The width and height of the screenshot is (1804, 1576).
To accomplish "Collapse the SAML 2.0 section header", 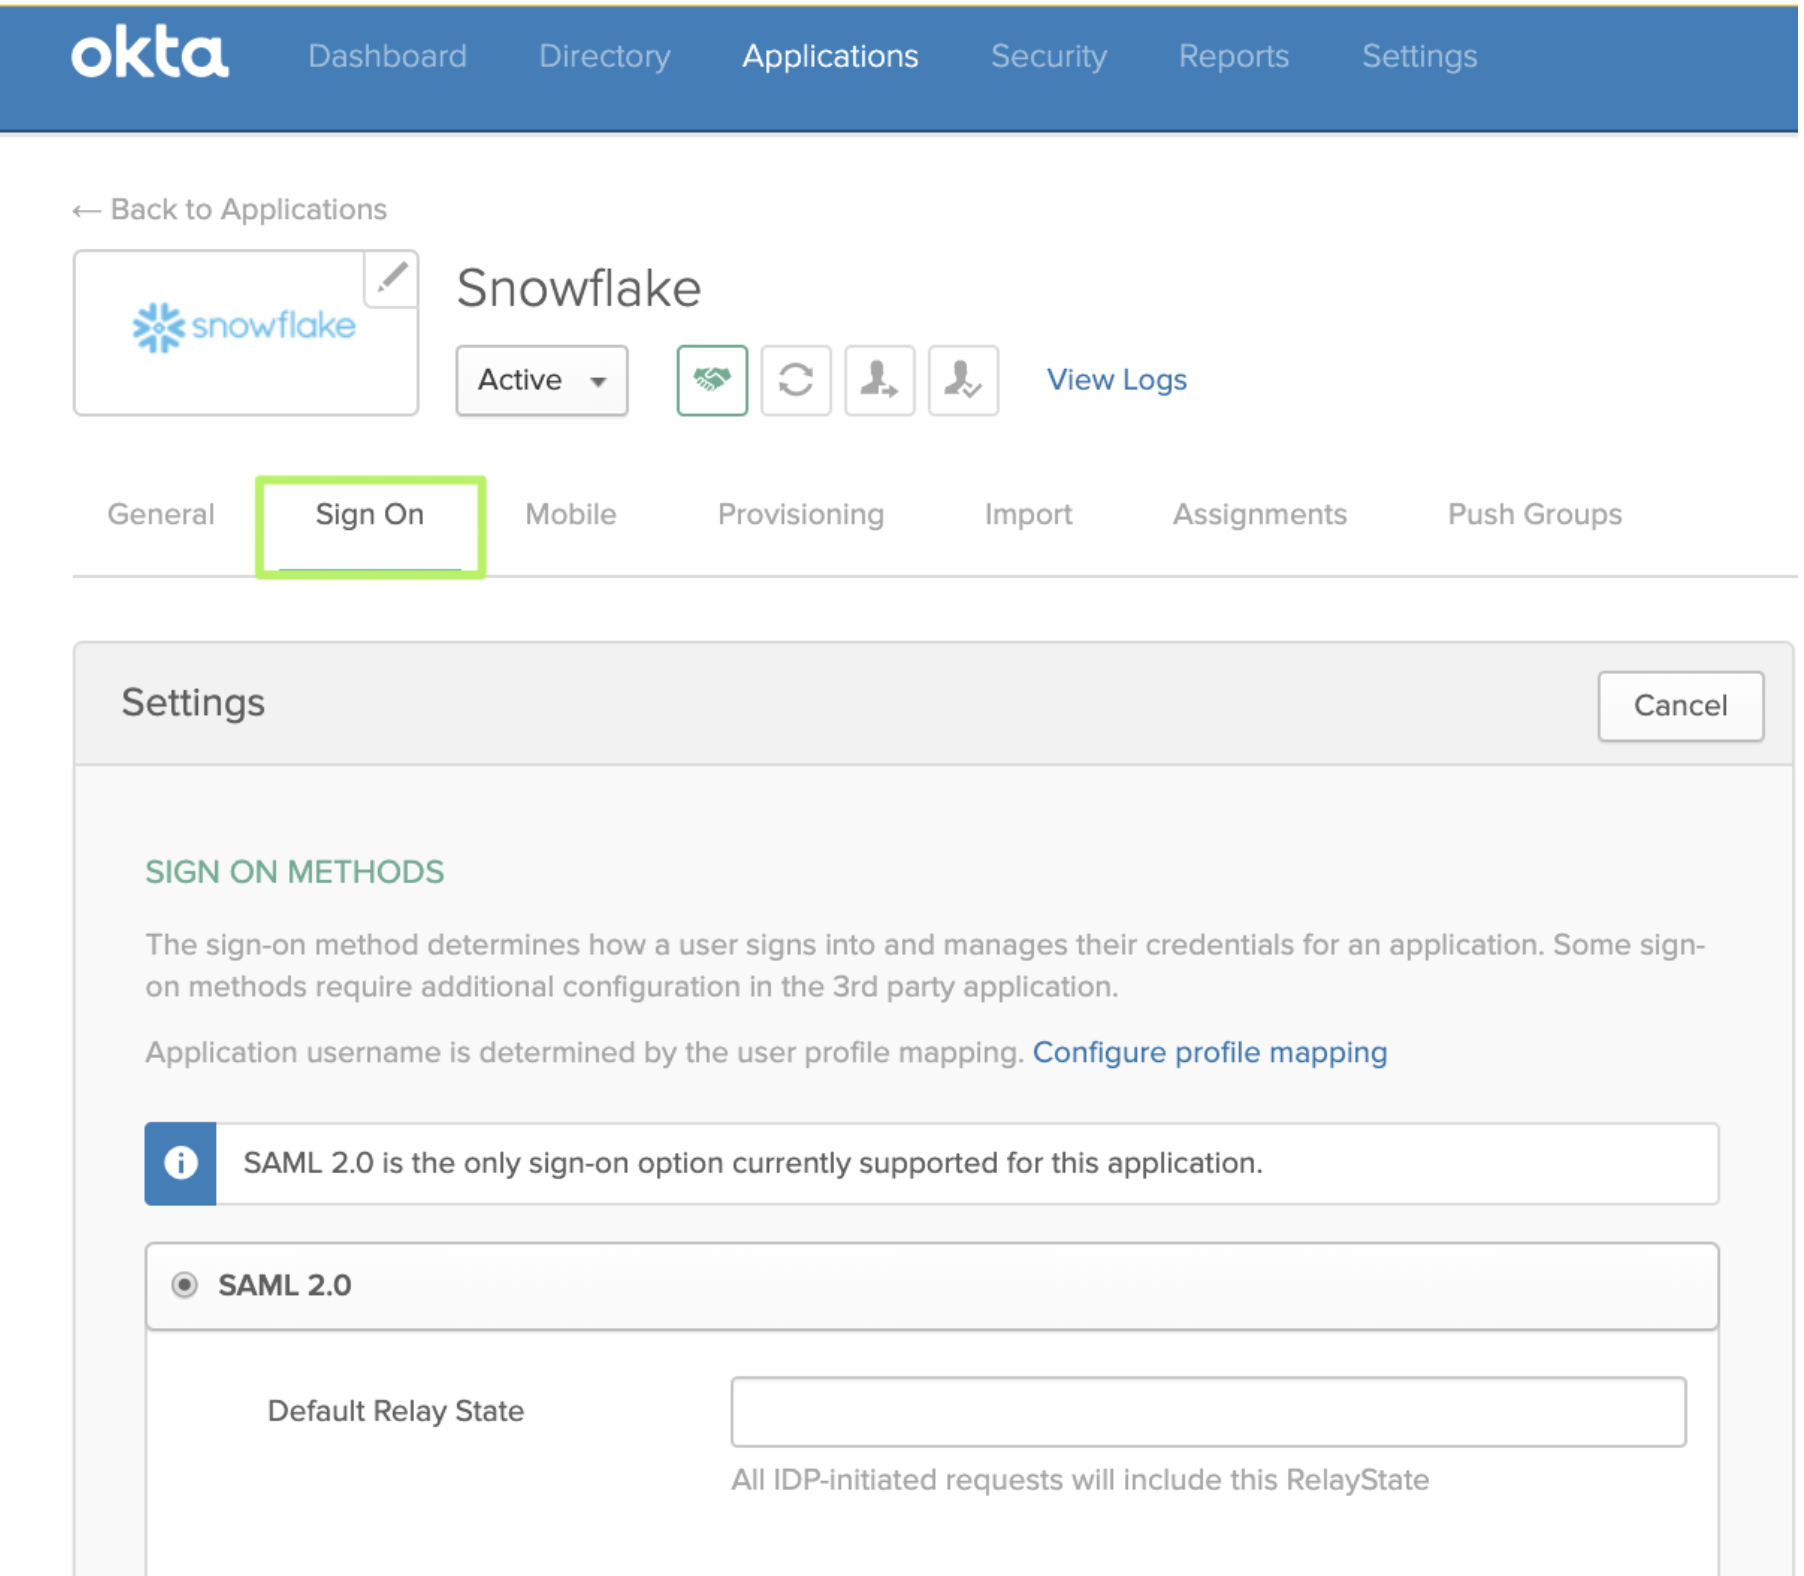I will [x=283, y=1286].
